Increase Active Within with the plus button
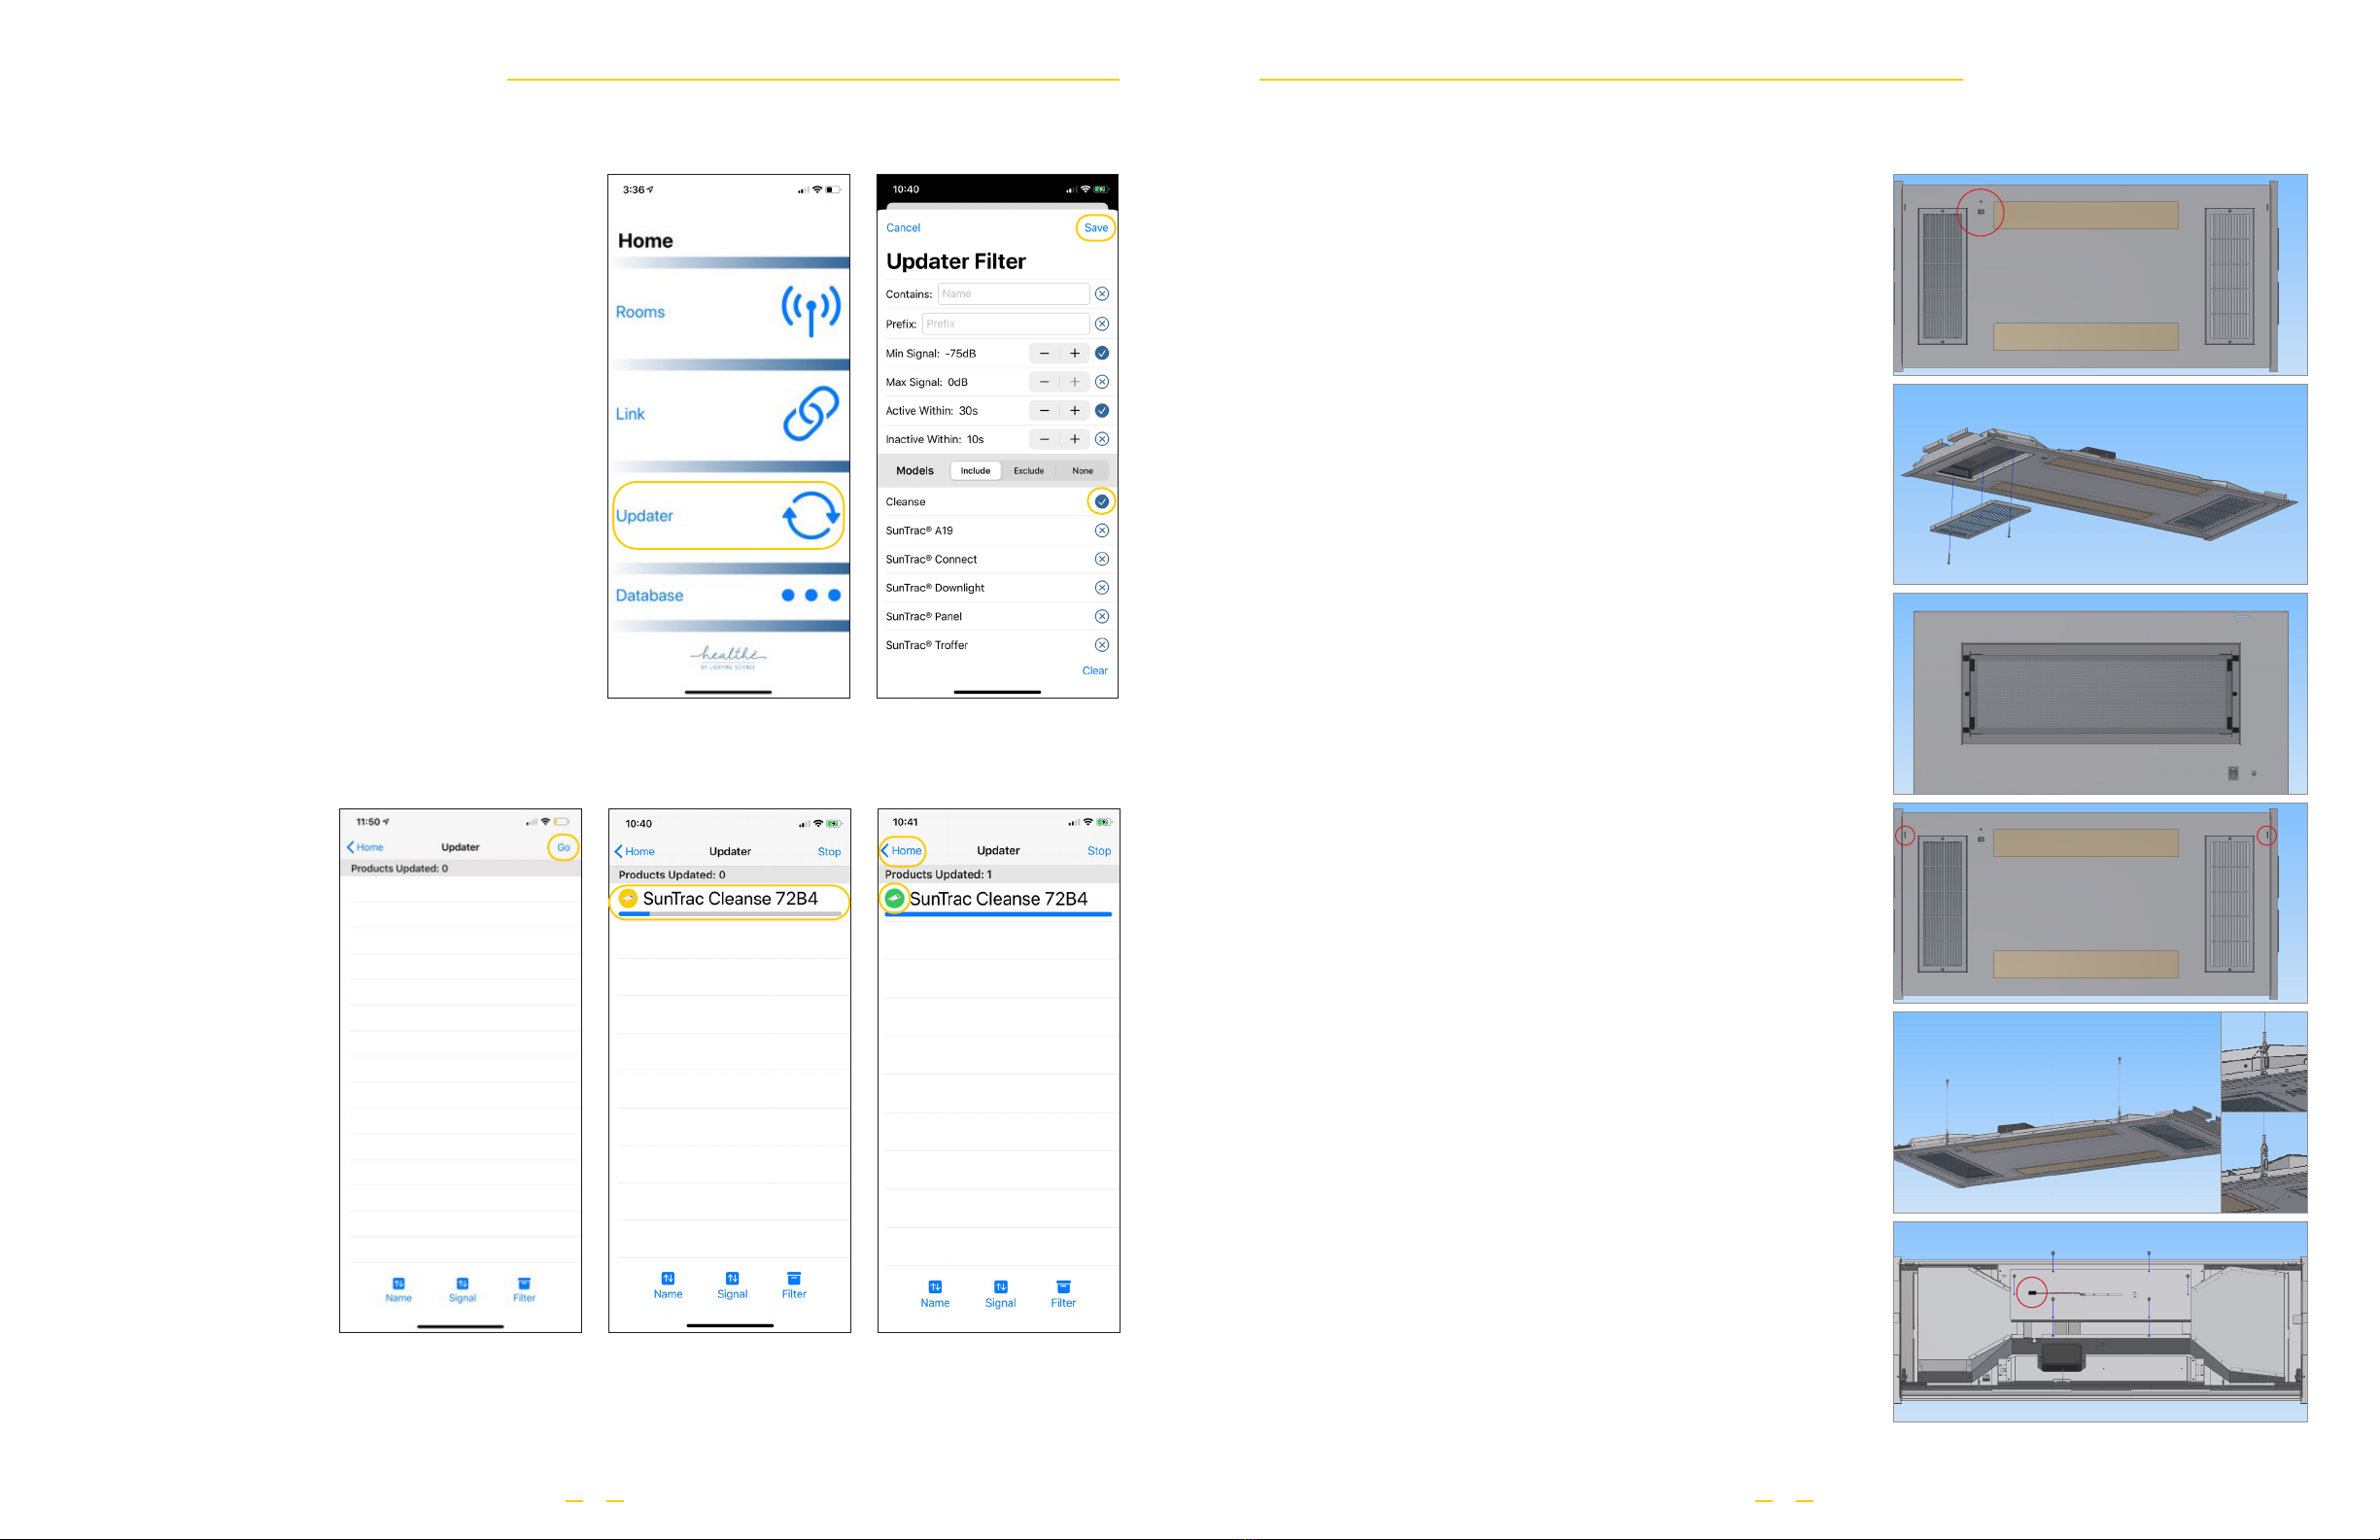 [1074, 410]
